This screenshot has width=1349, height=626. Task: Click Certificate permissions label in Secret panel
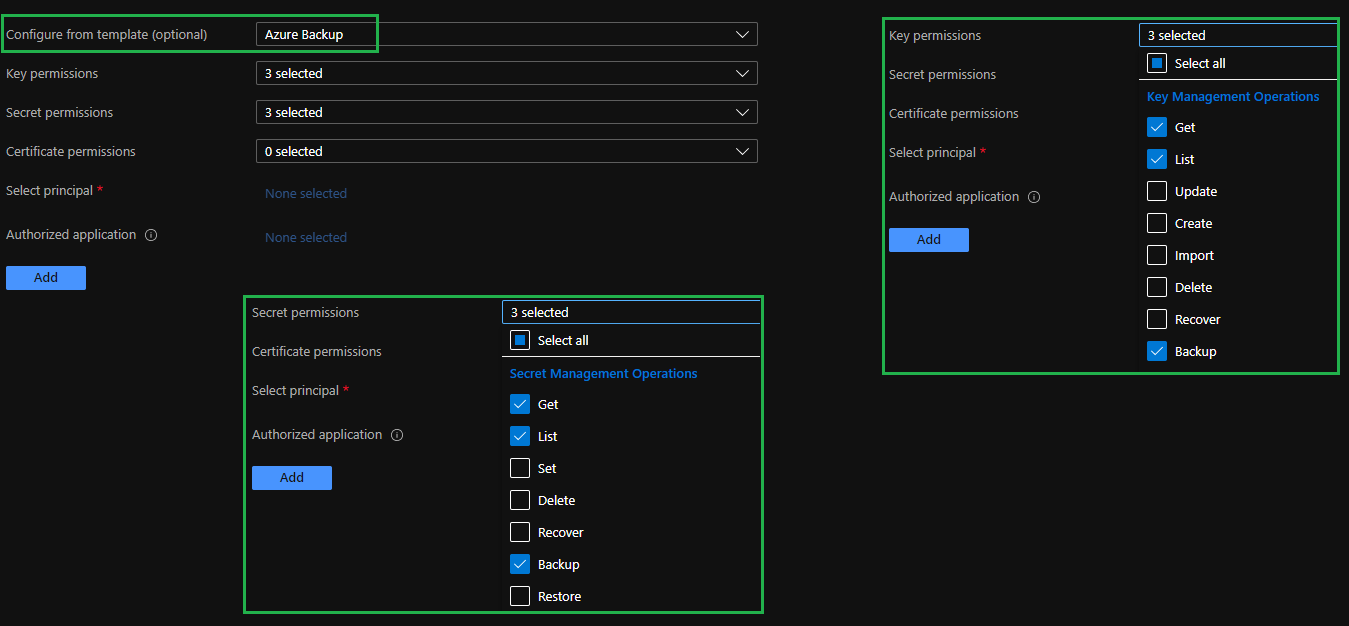tap(317, 351)
